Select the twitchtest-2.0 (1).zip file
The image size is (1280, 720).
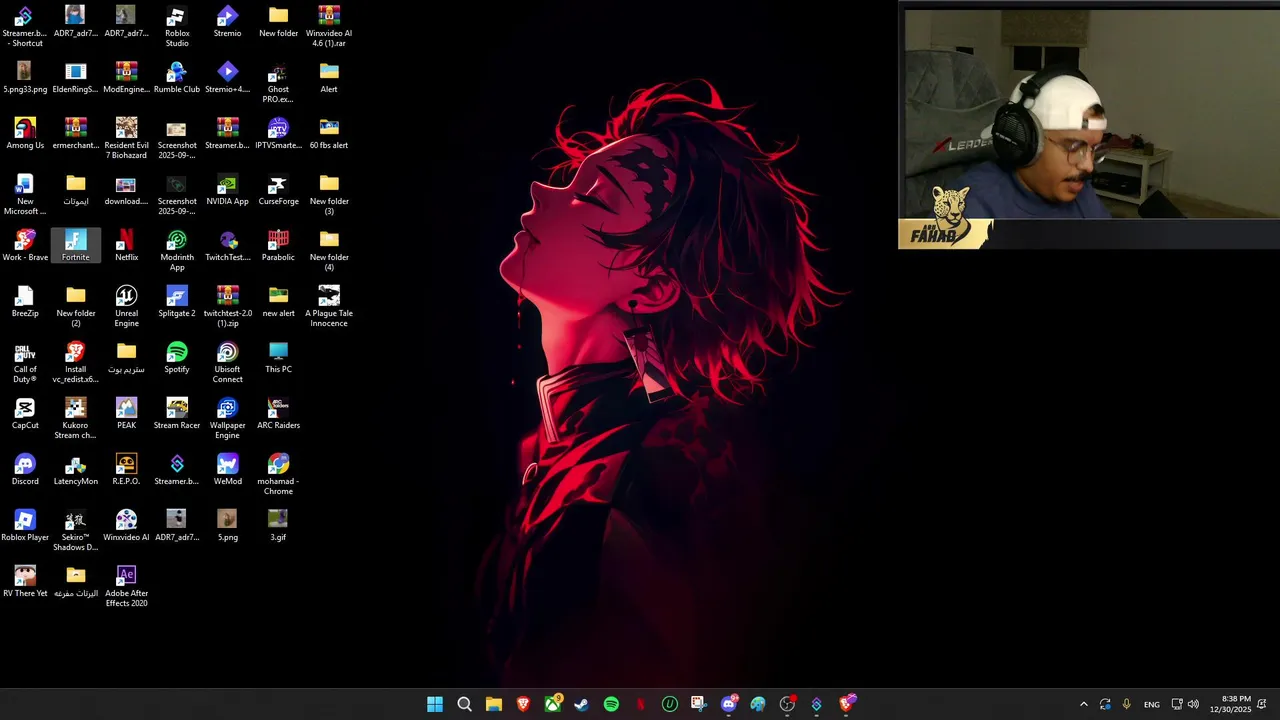pyautogui.click(x=227, y=307)
